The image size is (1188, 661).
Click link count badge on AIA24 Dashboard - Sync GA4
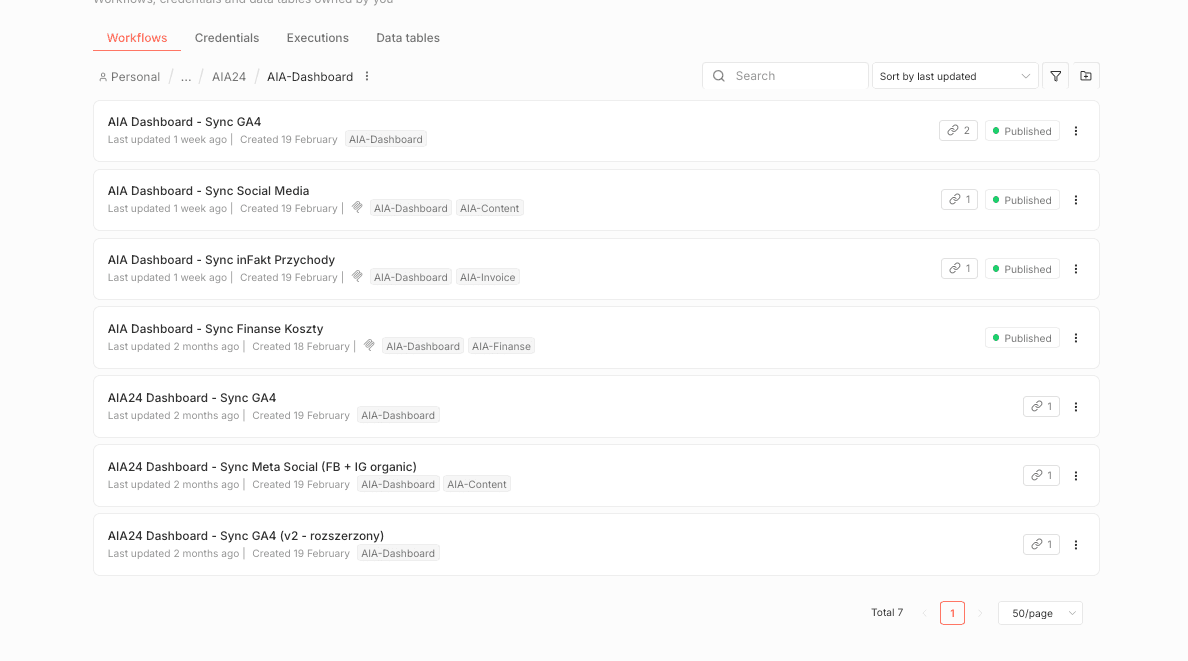click(x=1041, y=406)
